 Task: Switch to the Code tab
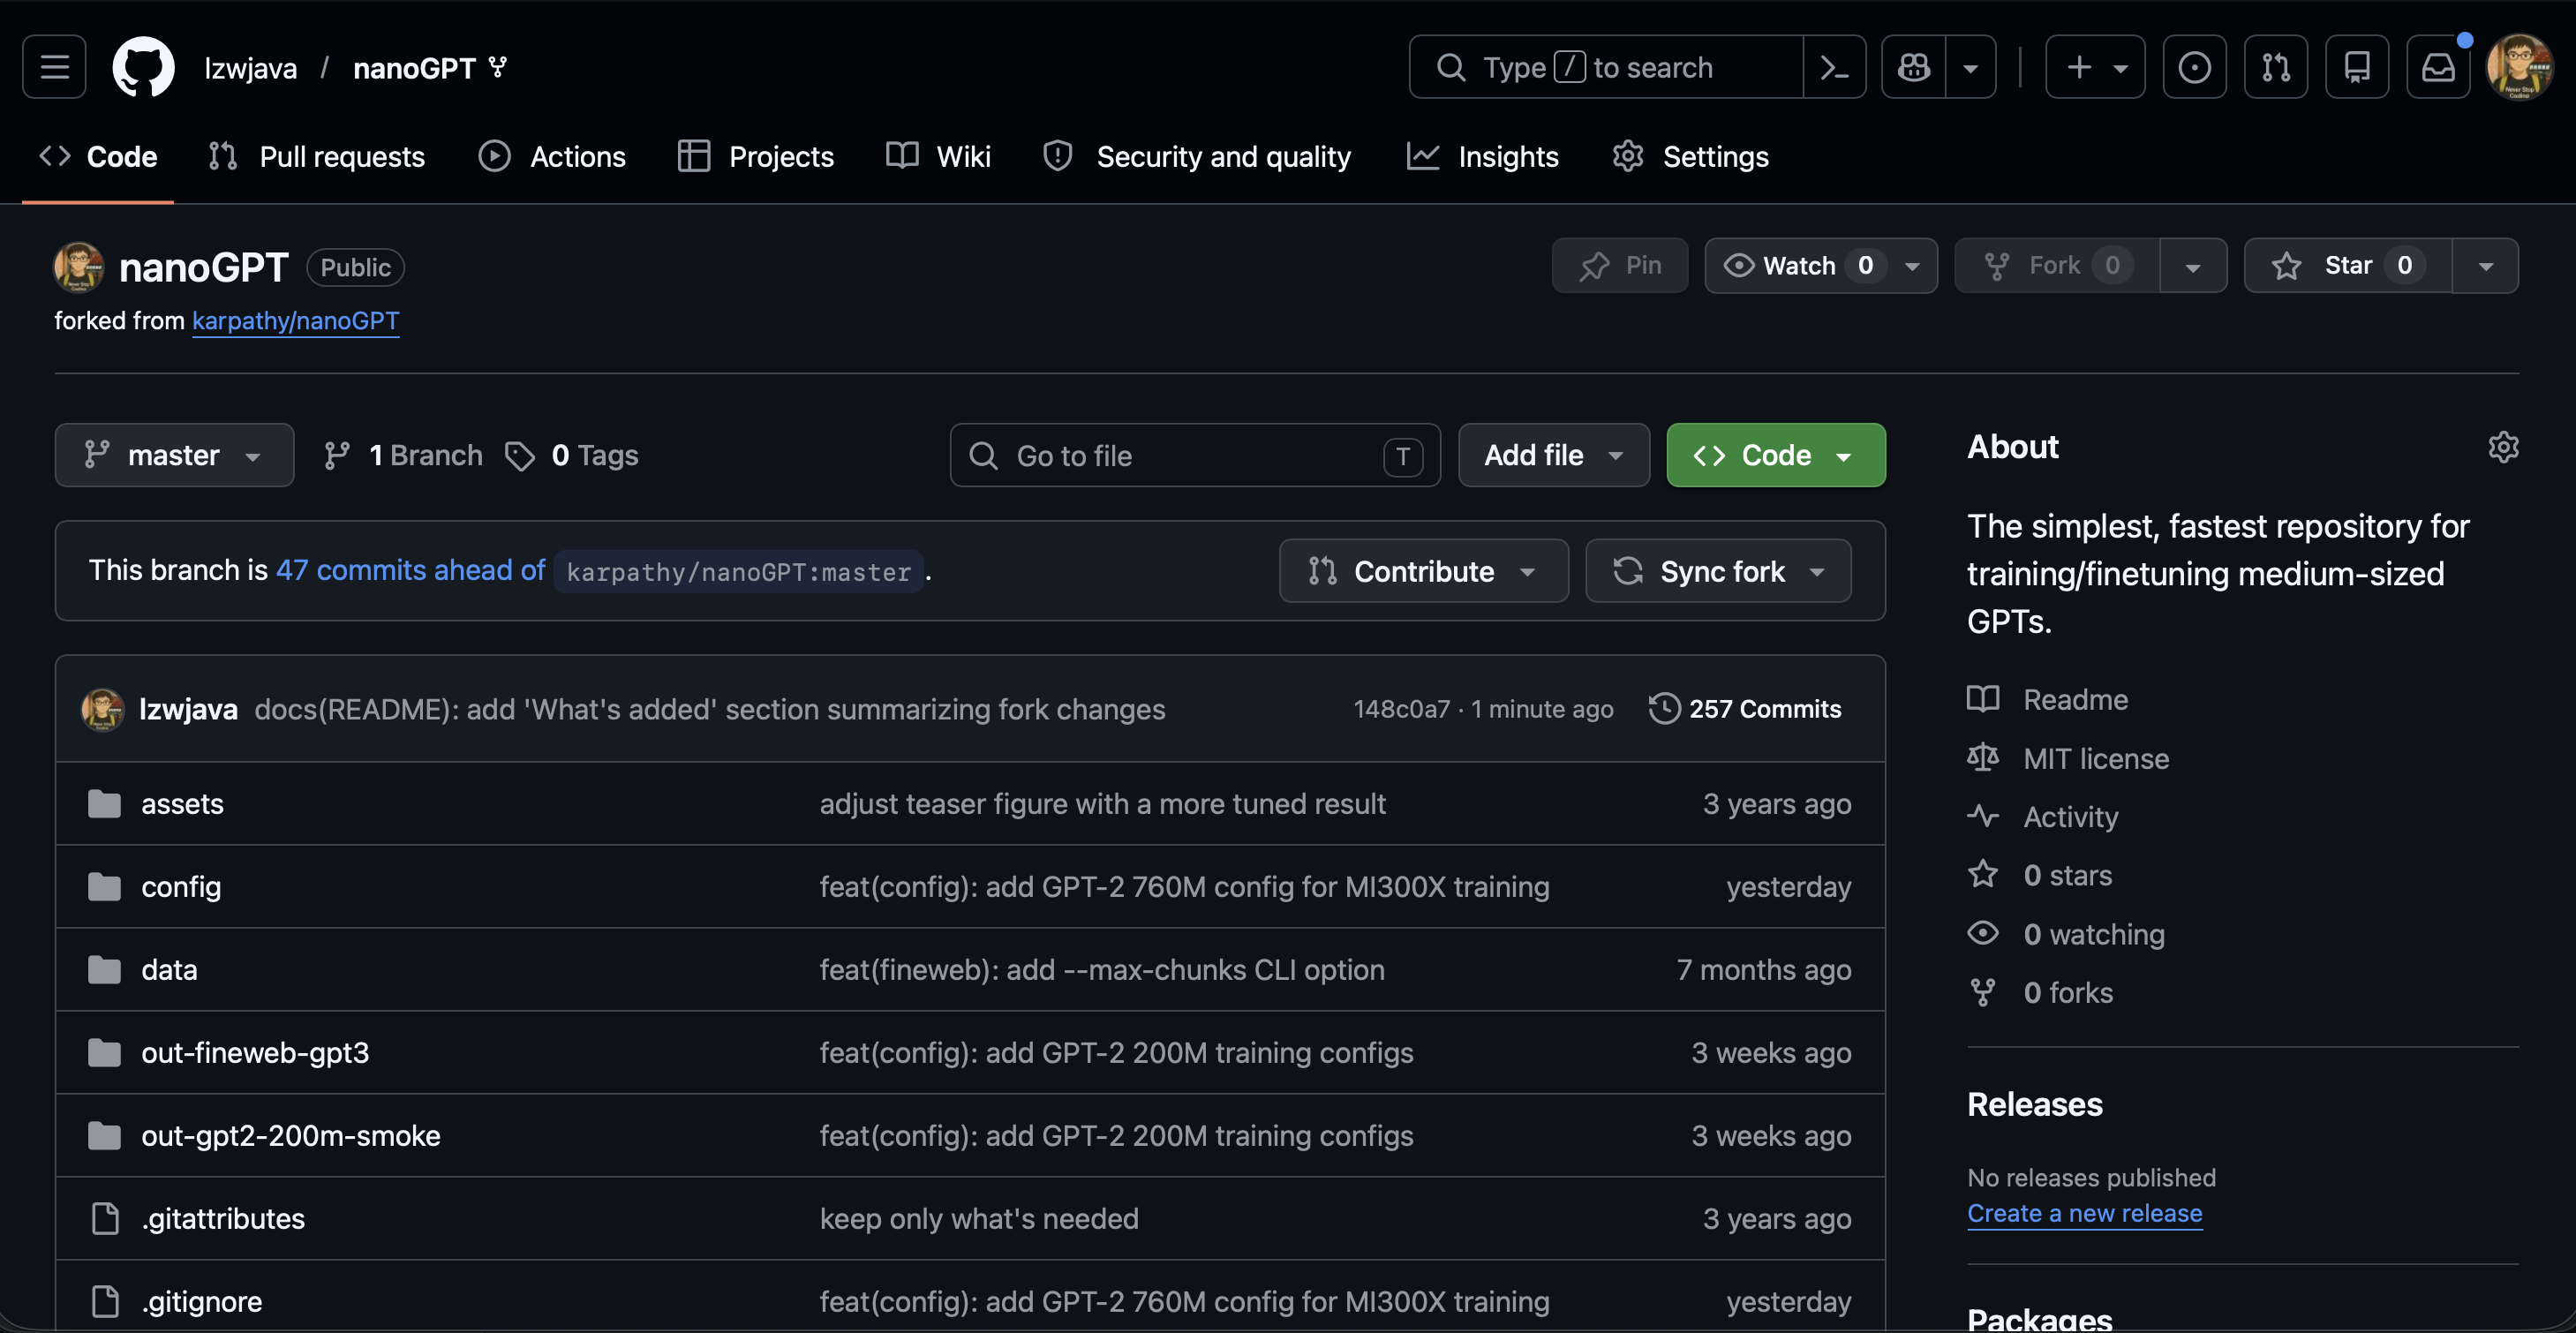(x=98, y=156)
